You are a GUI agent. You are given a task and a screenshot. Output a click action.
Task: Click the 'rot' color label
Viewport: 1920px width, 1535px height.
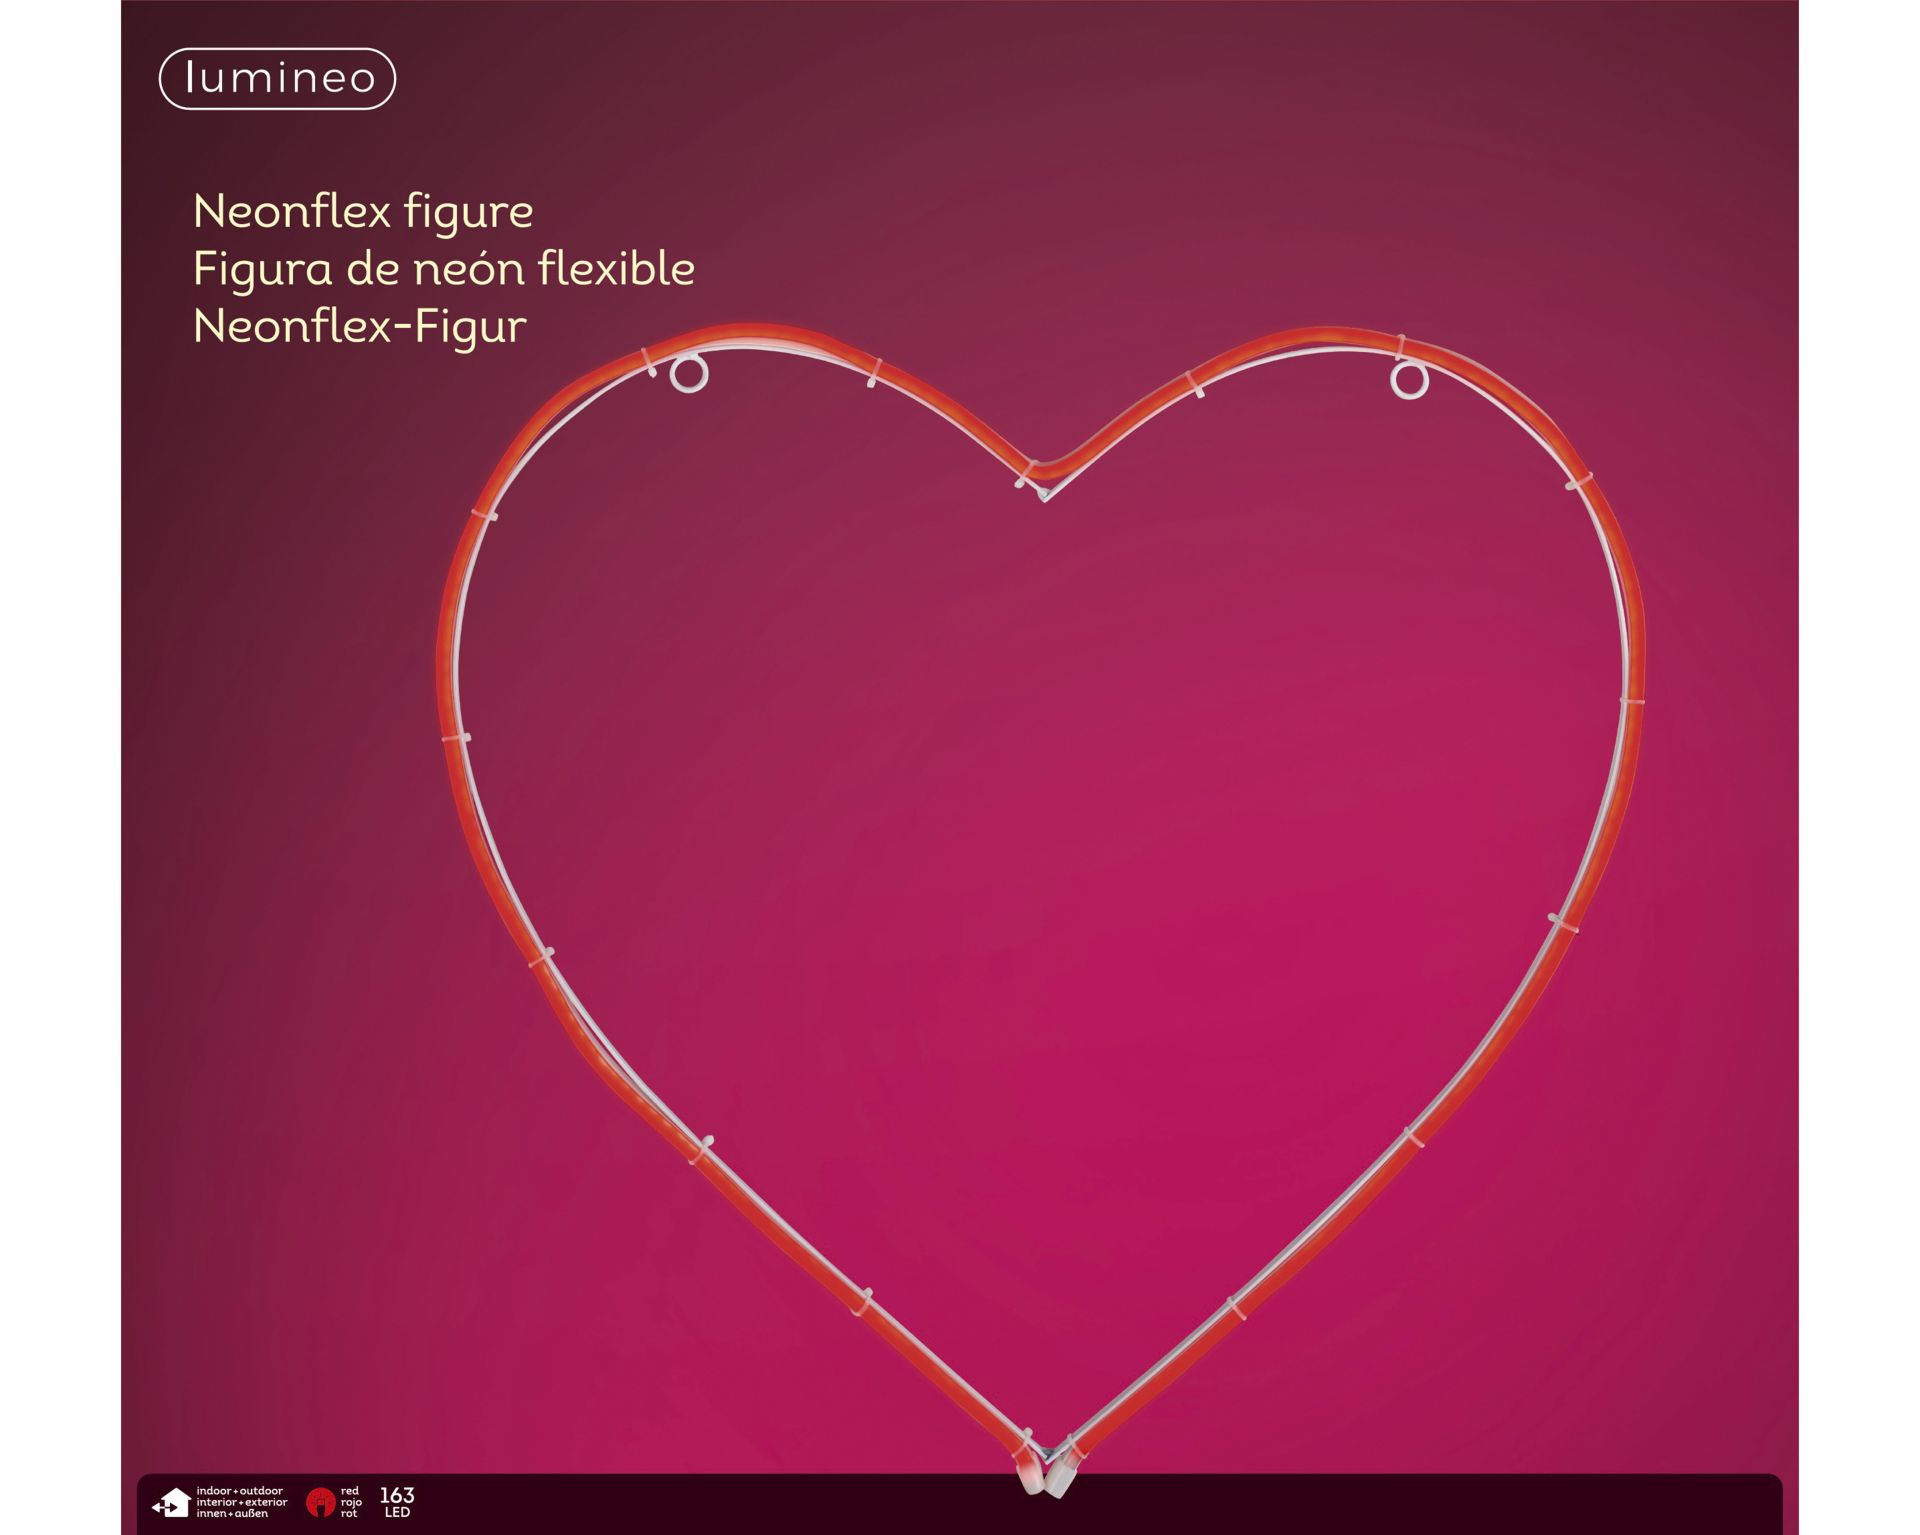point(348,1513)
